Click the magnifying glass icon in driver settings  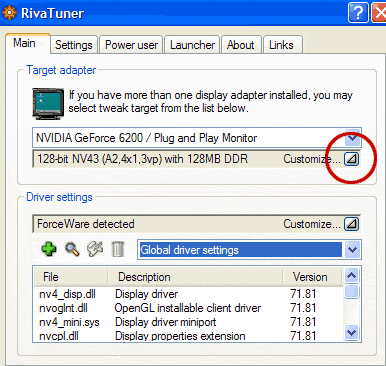click(x=72, y=249)
